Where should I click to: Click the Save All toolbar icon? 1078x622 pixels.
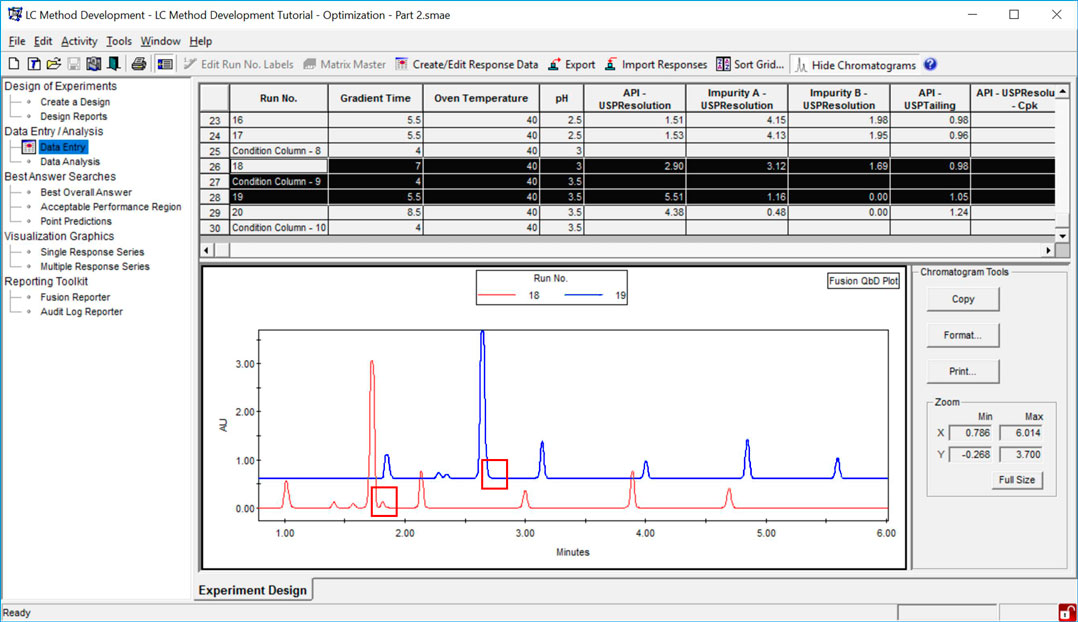94,64
